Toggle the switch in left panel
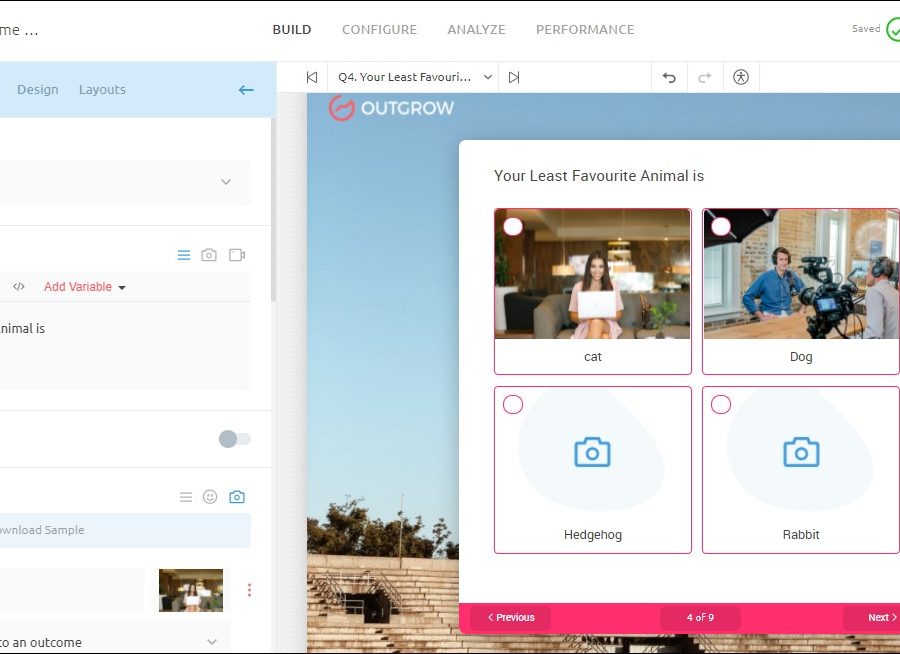This screenshot has width=900, height=654. 234,439
